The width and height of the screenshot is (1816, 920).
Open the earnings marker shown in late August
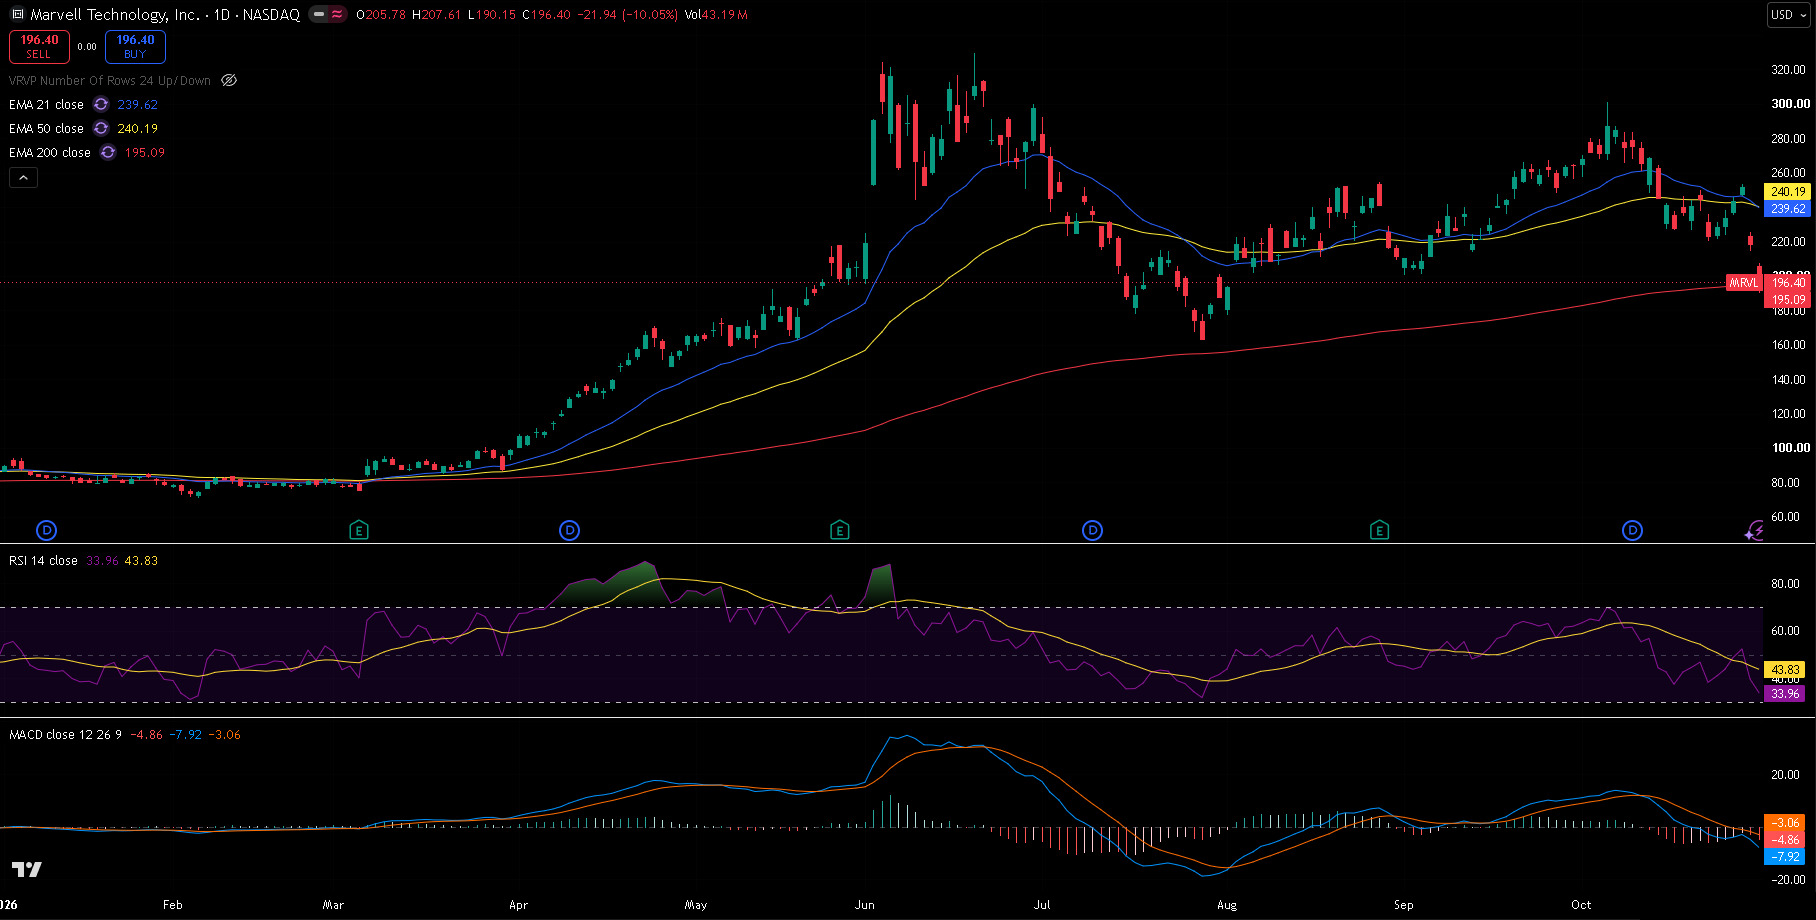point(1380,530)
